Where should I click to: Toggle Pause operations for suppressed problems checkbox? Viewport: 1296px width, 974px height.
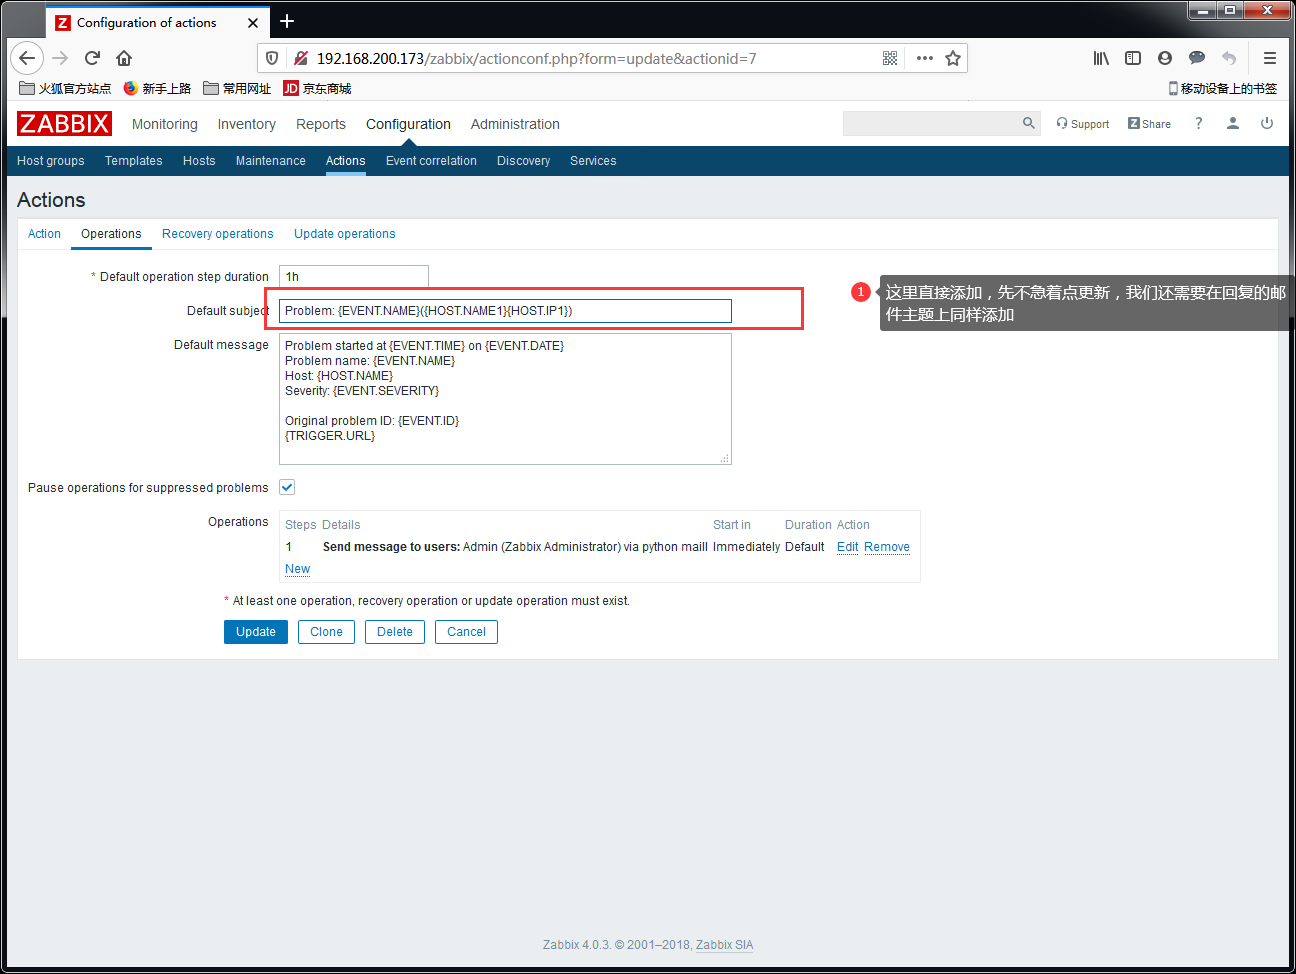pyautogui.click(x=287, y=487)
